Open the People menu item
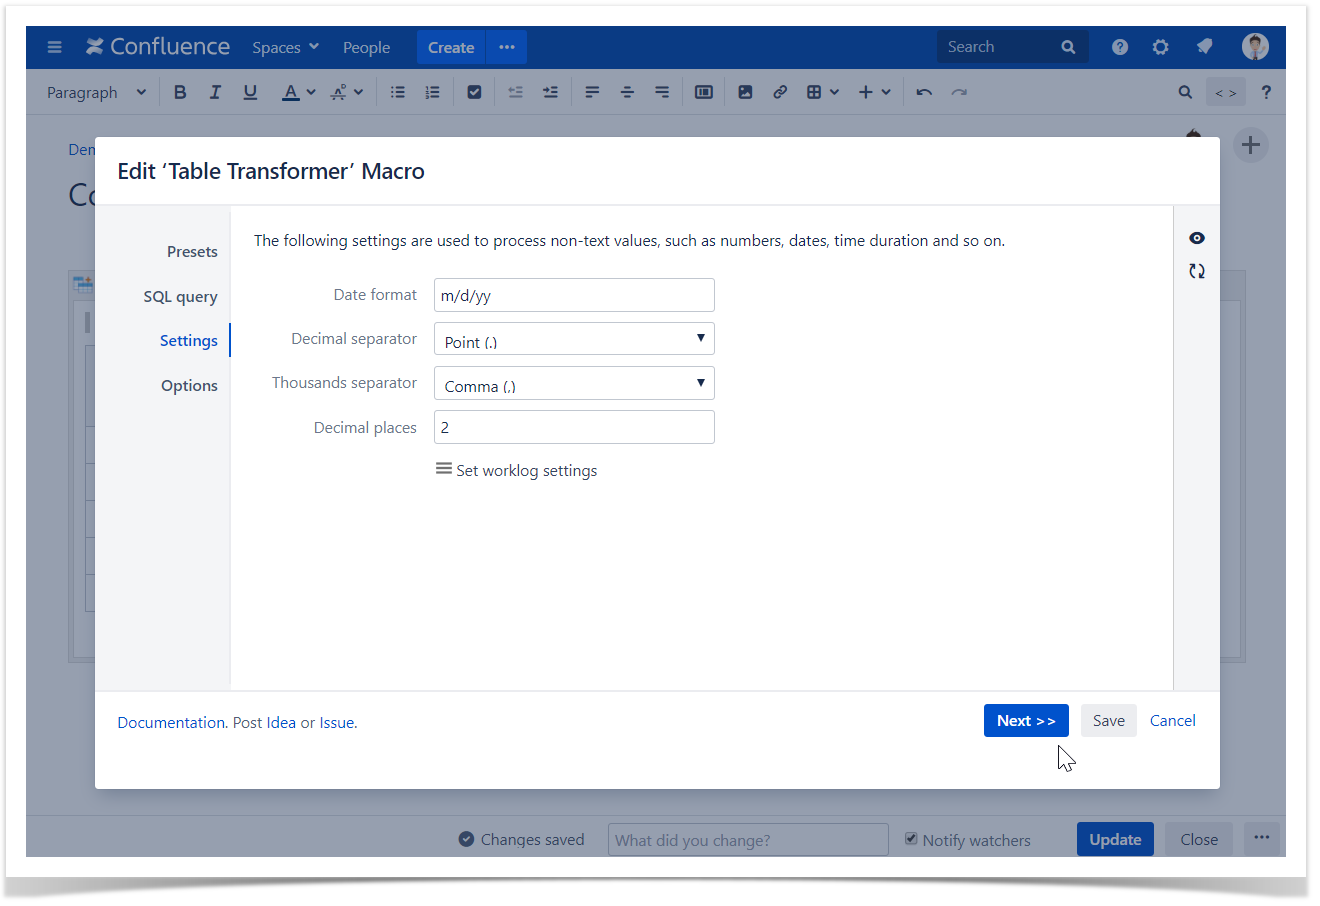Image resolution: width=1320 pixels, height=906 pixels. coord(366,47)
